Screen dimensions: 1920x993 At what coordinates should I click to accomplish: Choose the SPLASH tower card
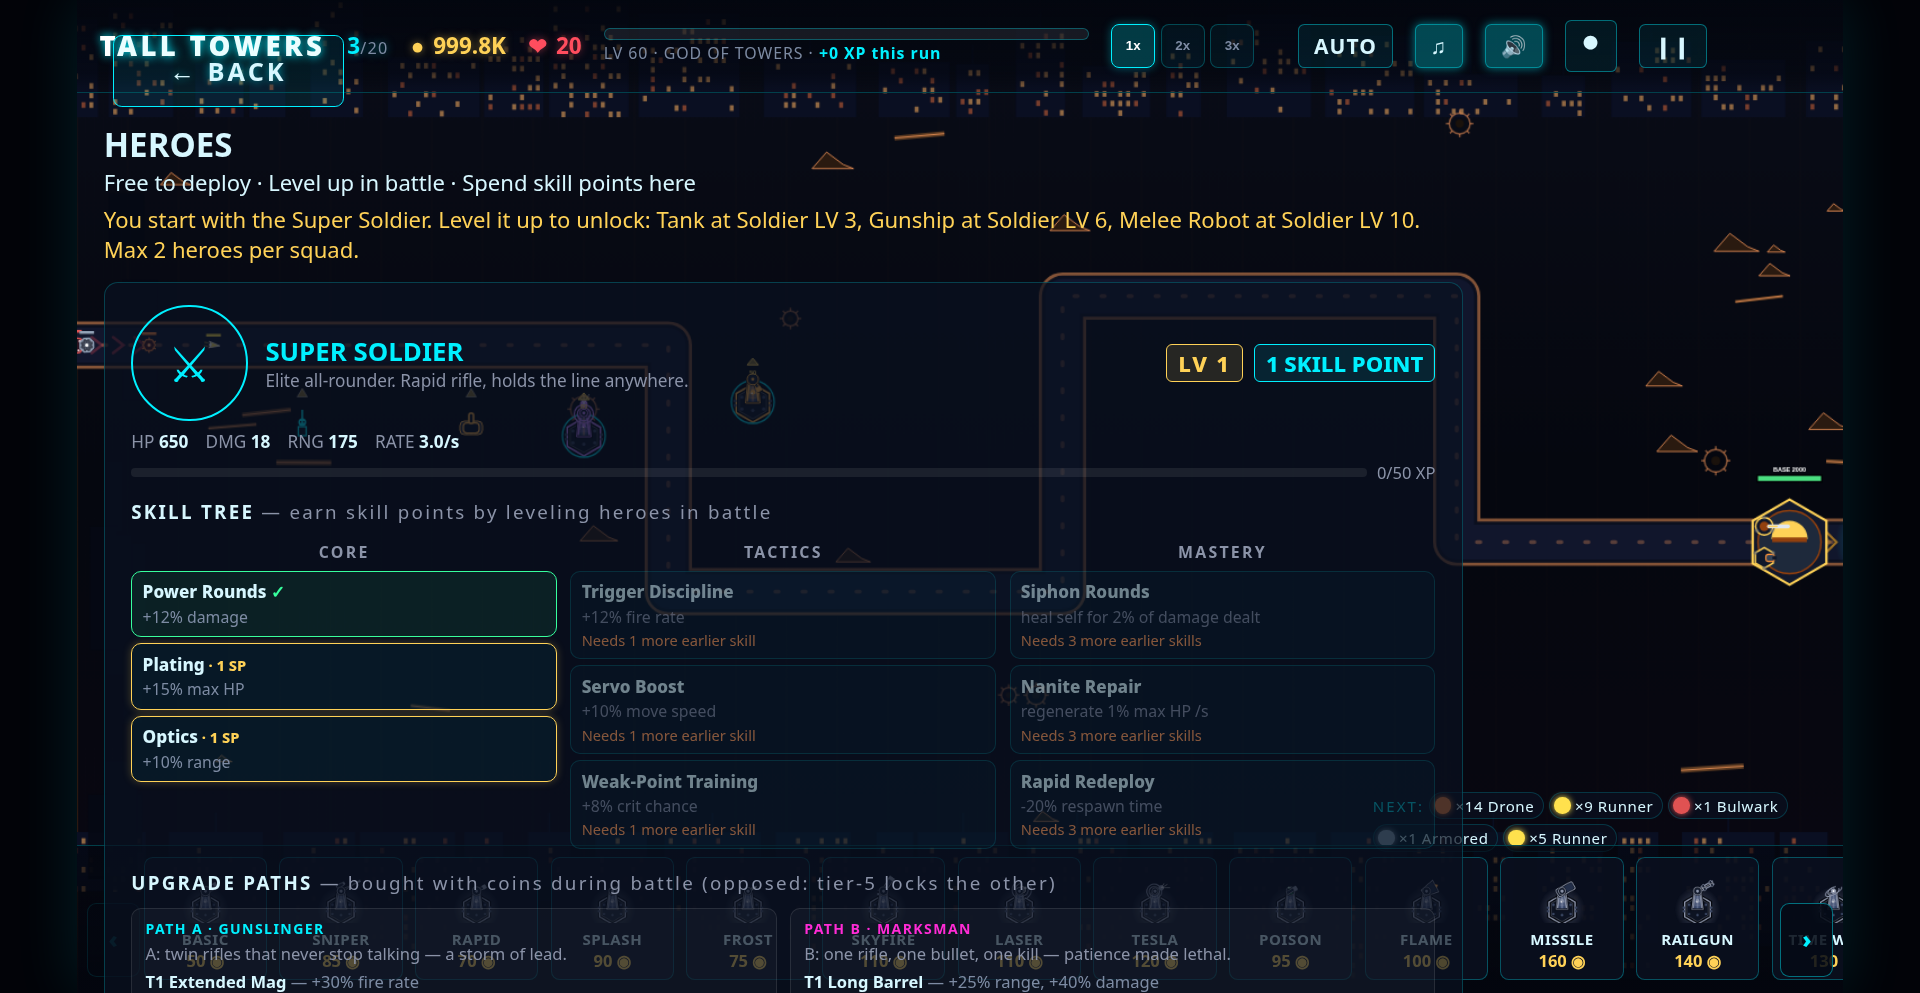tap(612, 918)
